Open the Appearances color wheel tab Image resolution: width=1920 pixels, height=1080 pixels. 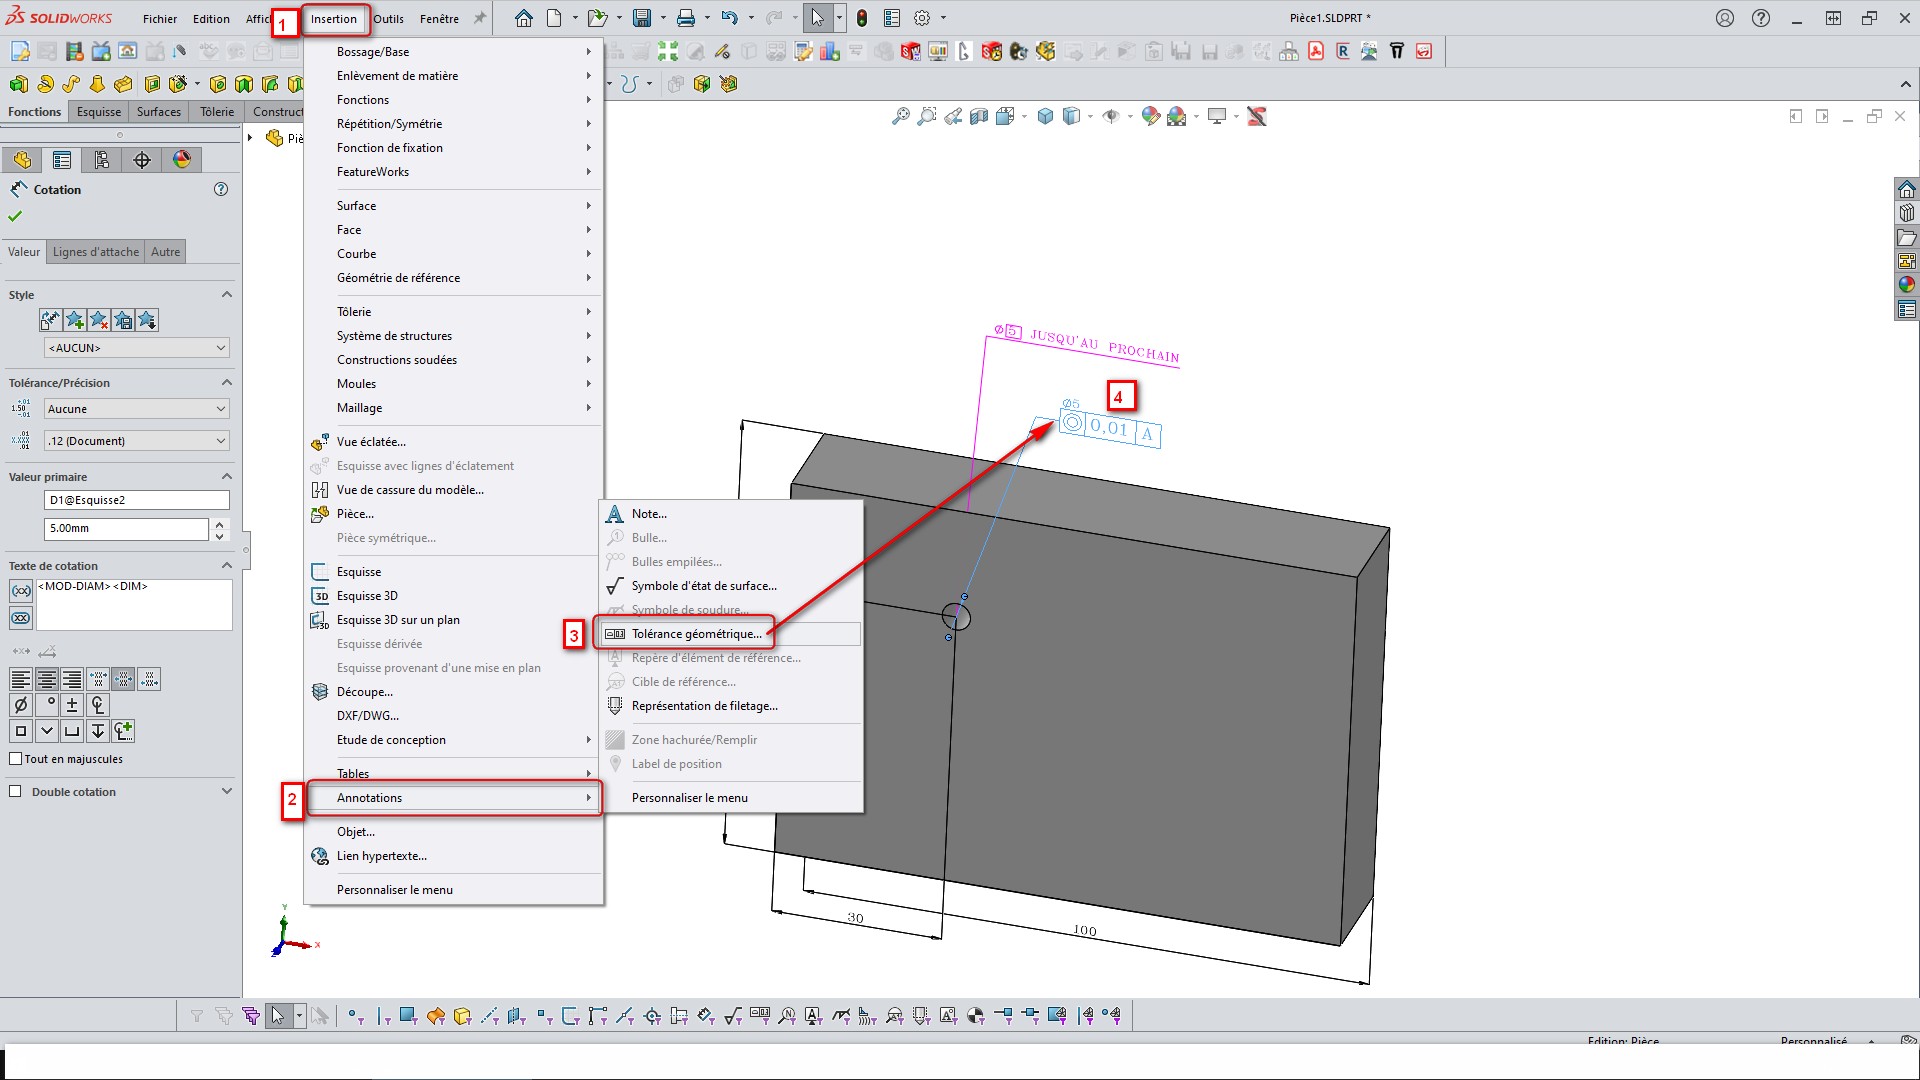coord(181,160)
